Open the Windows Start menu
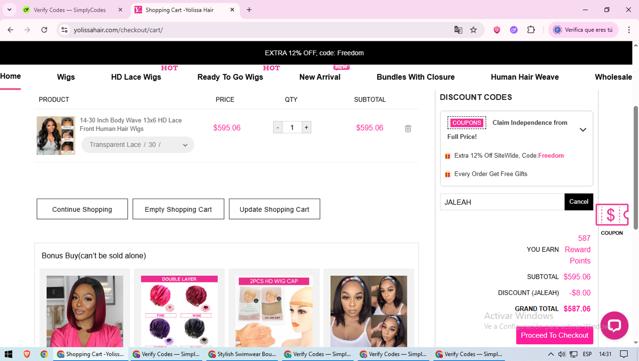 [8, 354]
